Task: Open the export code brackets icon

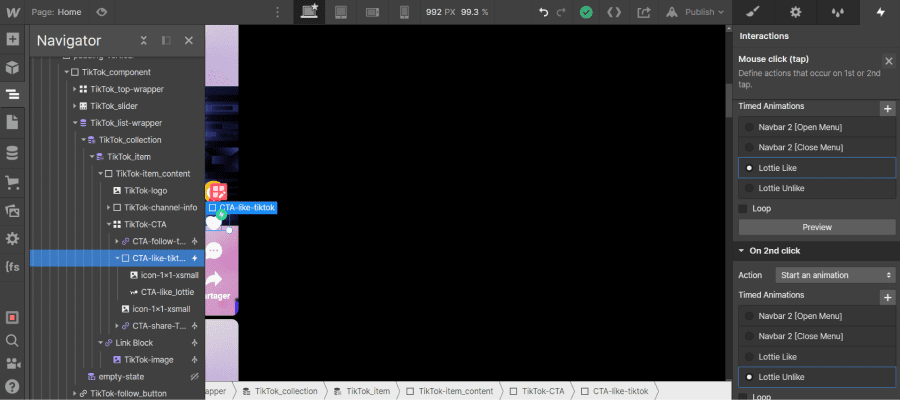Action: (614, 12)
